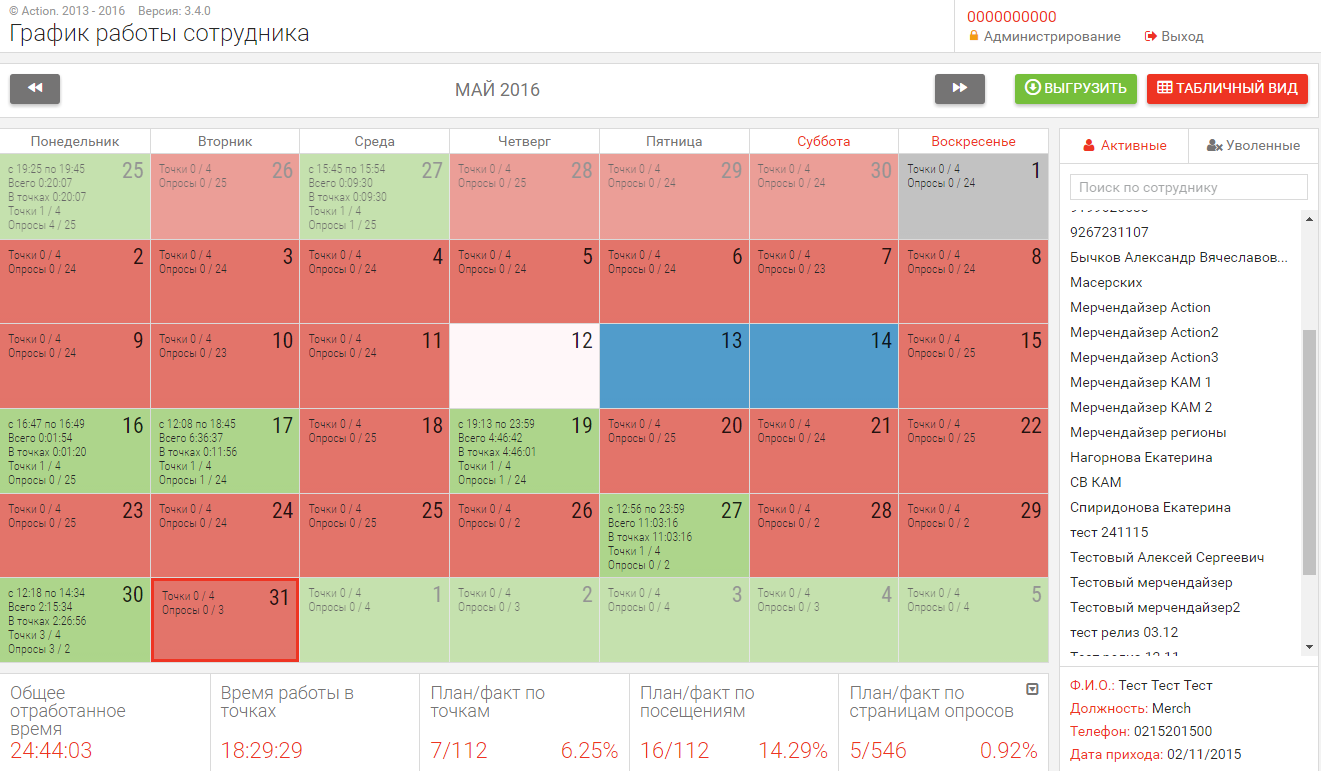This screenshot has height=771, width=1321.
Task: Click the 7/112 points plan/fact value
Action: (x=458, y=750)
